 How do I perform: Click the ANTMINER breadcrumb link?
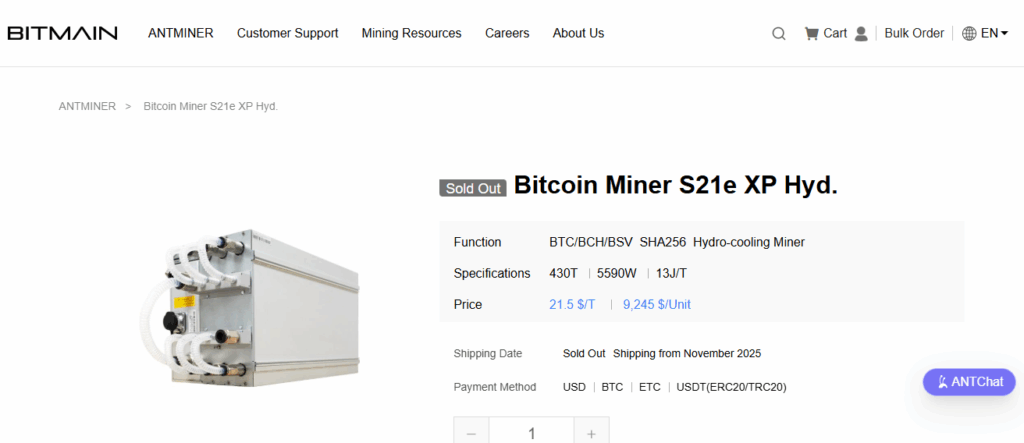click(87, 106)
